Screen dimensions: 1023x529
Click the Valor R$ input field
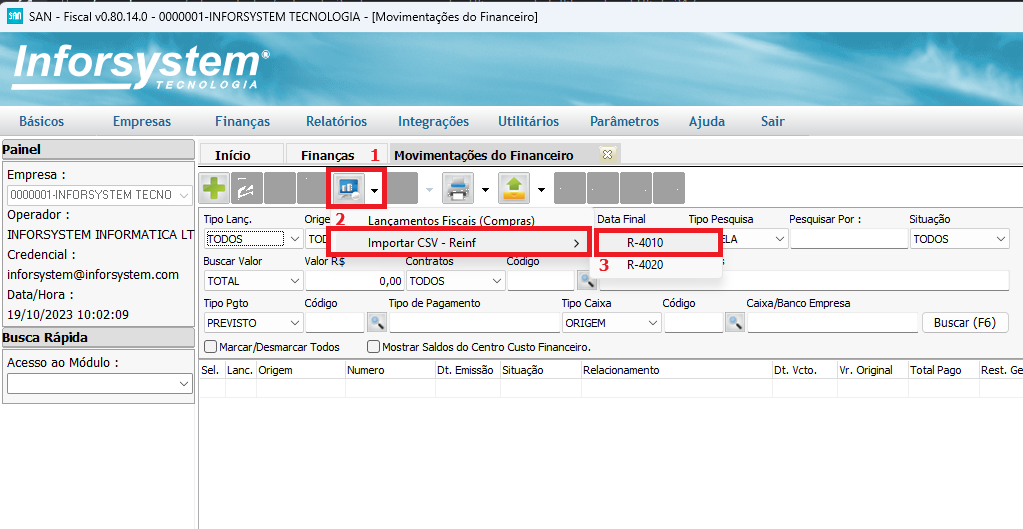click(354, 281)
